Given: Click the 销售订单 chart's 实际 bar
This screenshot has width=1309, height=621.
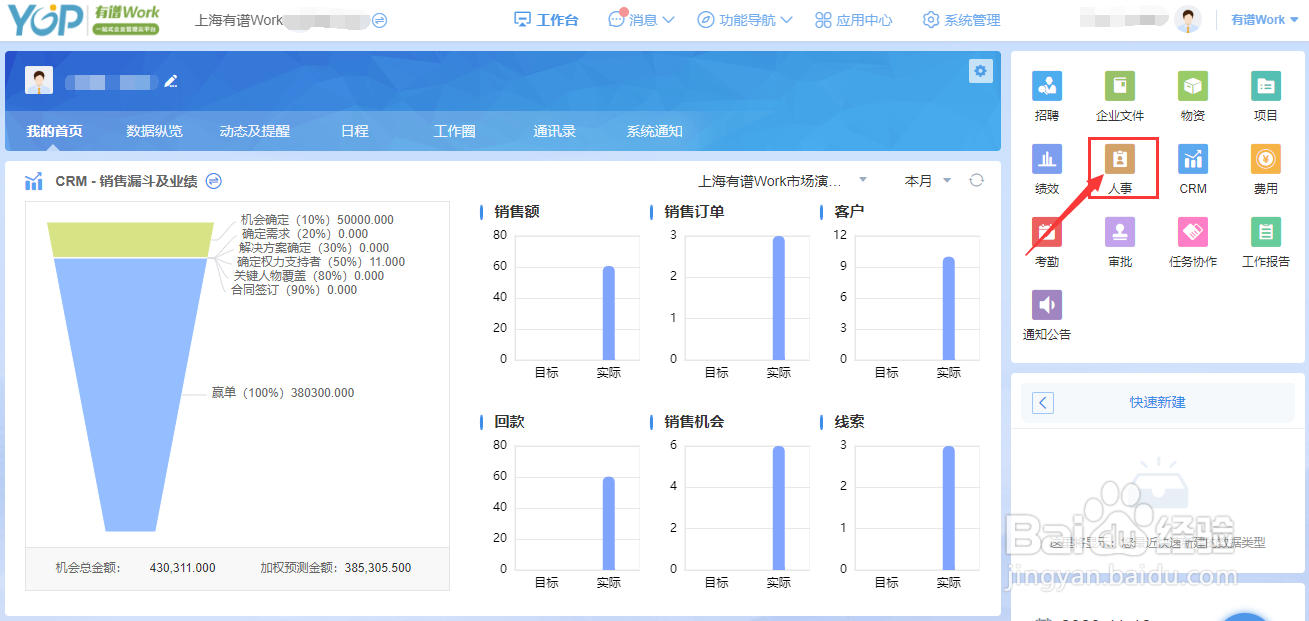Looking at the screenshot, I should [x=778, y=298].
